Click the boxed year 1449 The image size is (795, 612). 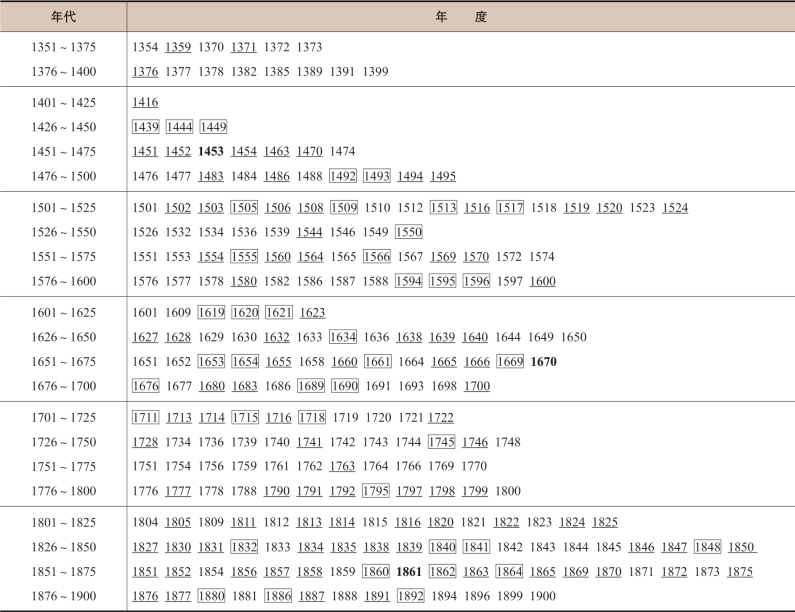click(213, 127)
